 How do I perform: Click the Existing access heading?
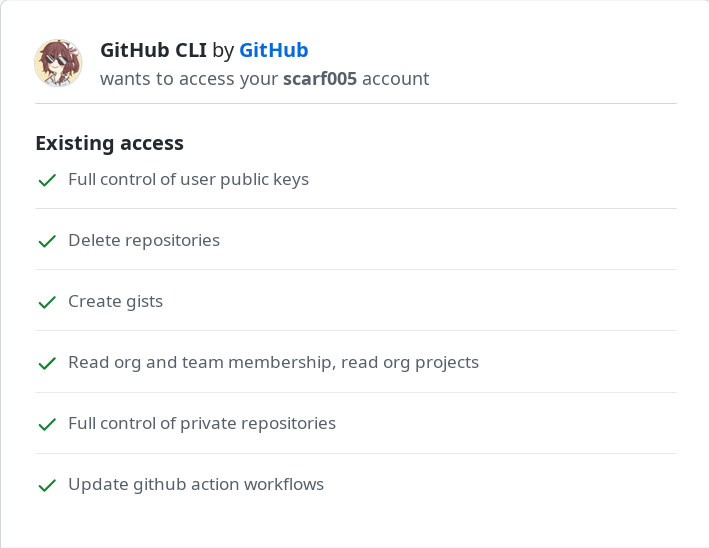pos(109,143)
